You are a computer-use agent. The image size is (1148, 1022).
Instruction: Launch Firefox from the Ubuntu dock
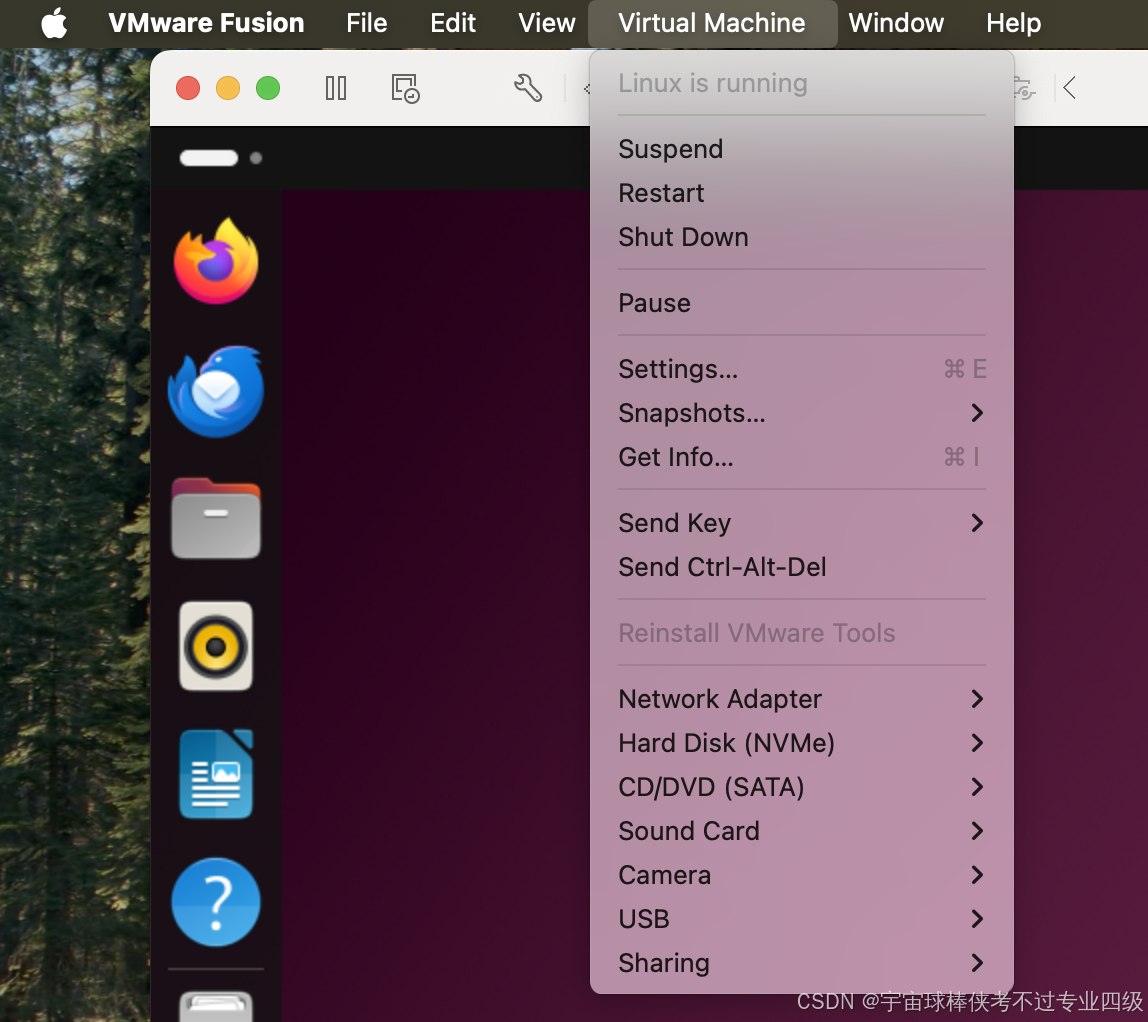(x=216, y=261)
